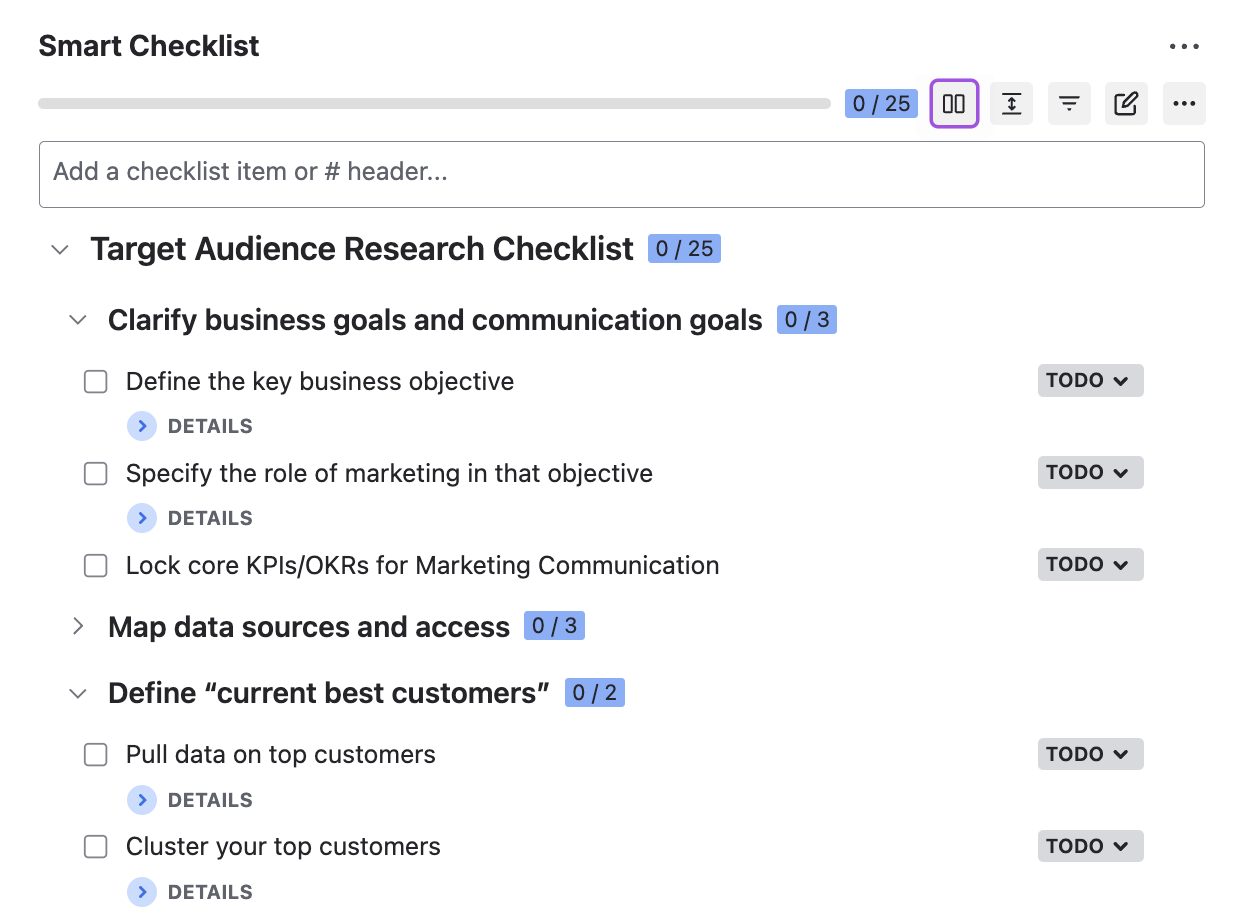Screen dimensions: 1242x918
Task: Tick the Pull data on top customers checkbox
Action: point(95,754)
